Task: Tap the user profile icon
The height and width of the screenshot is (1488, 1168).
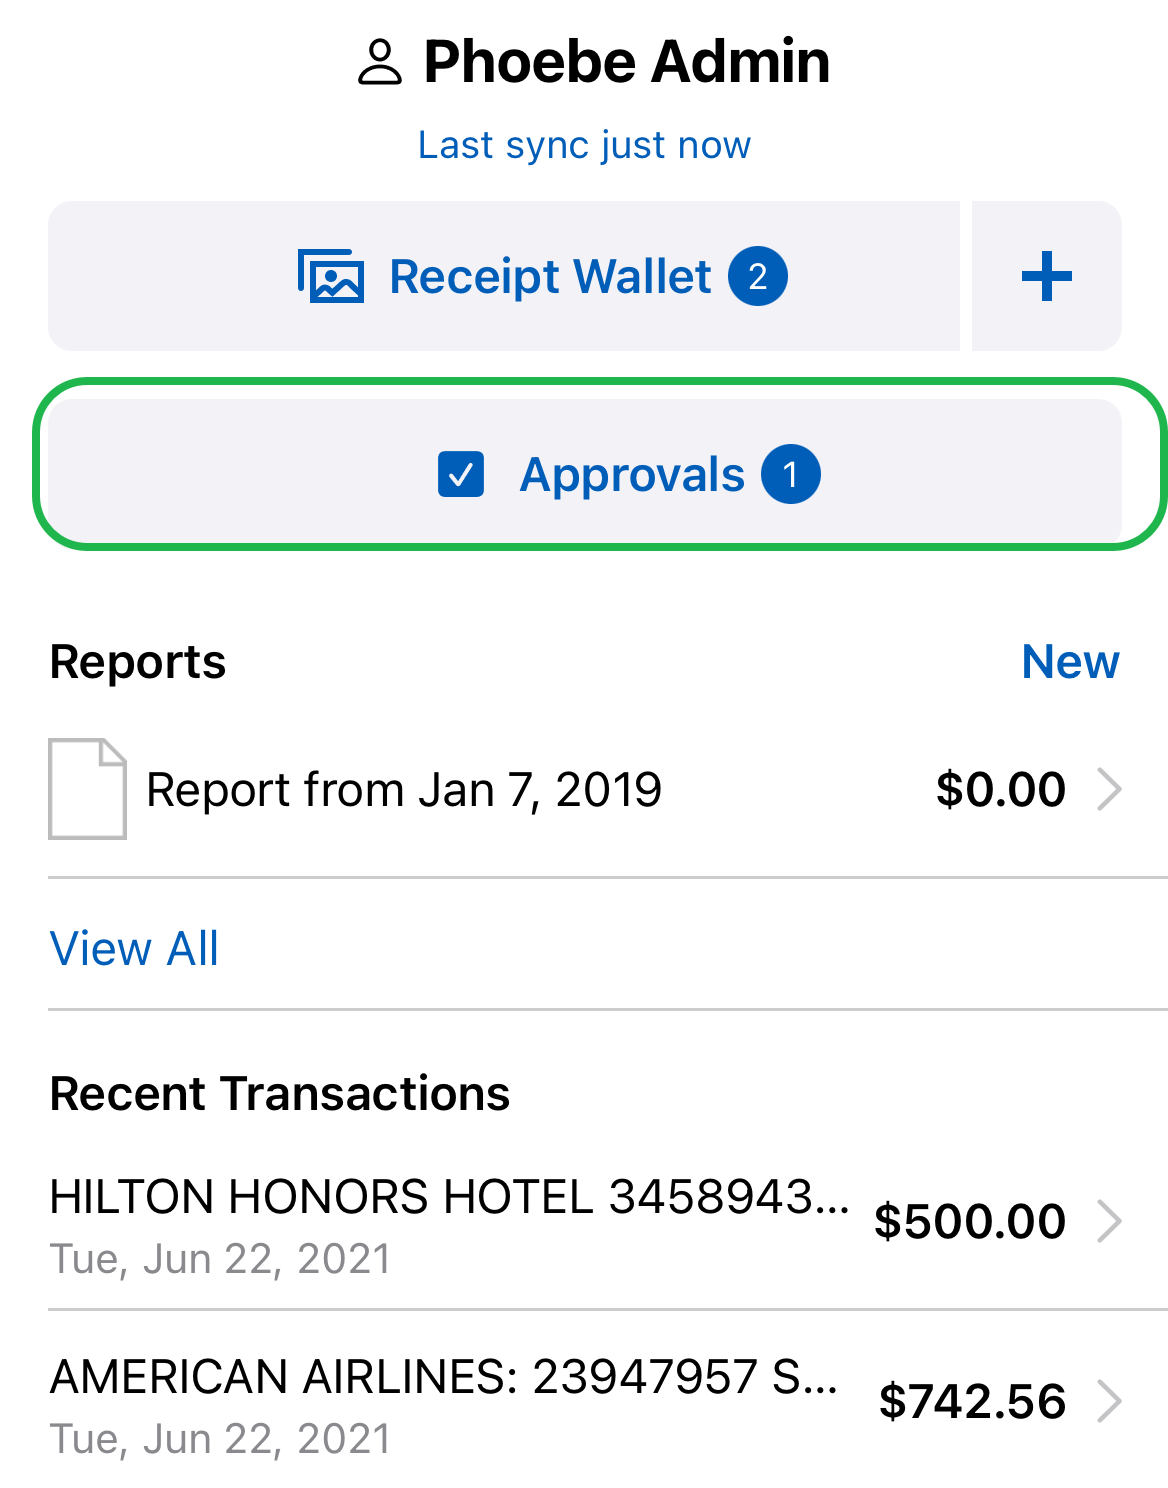Action: (380, 63)
